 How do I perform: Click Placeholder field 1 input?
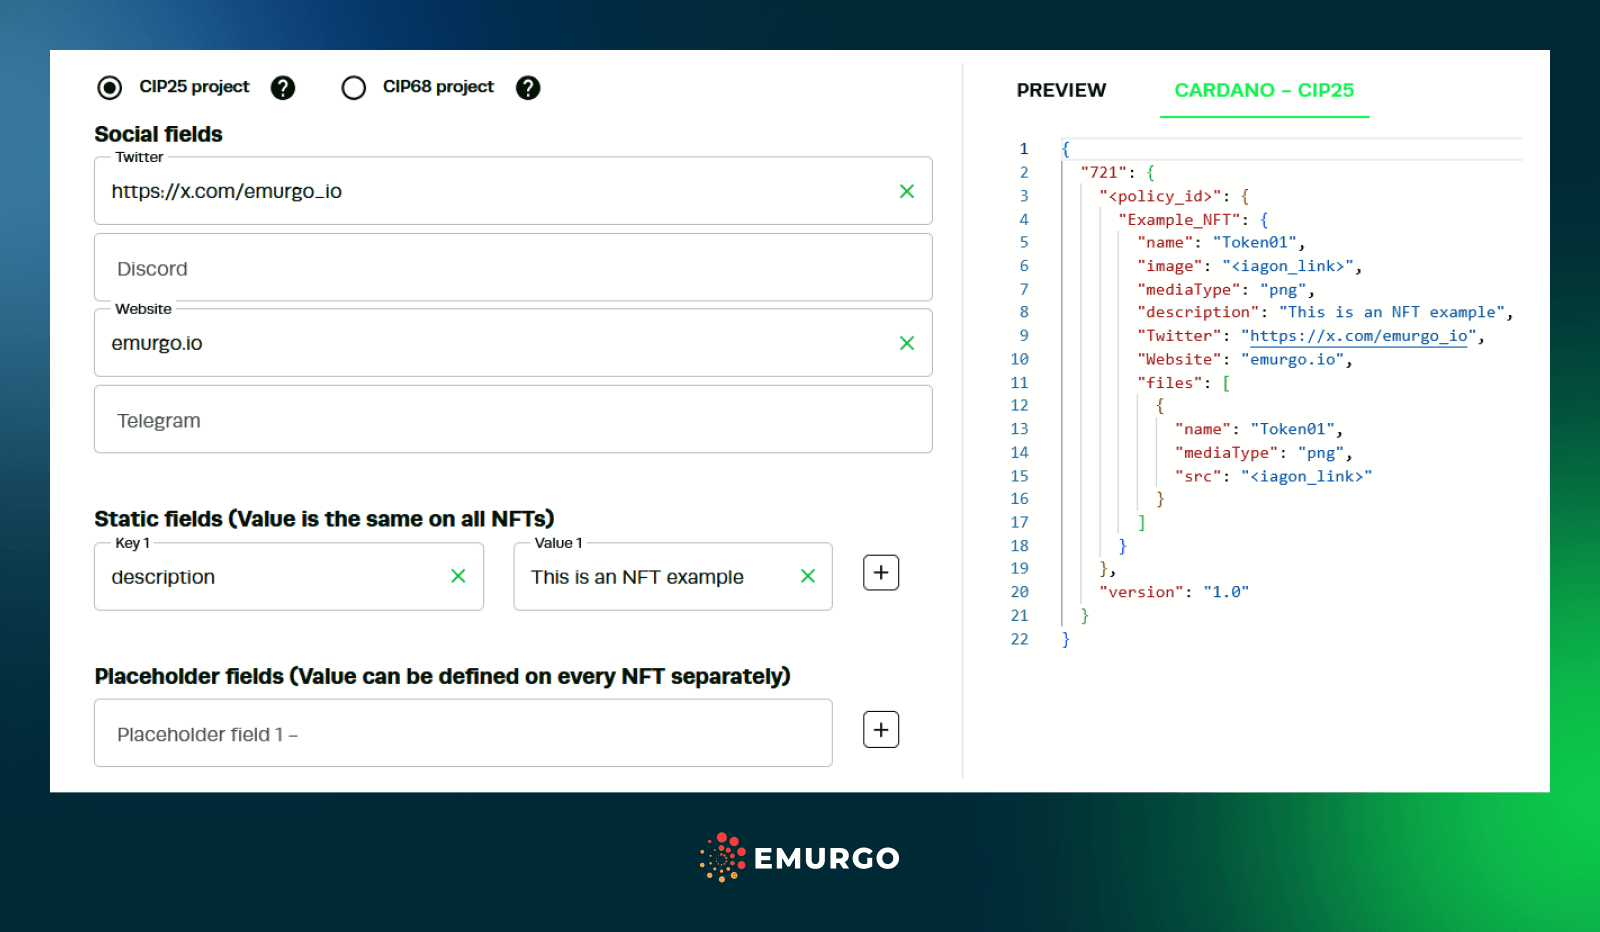[x=460, y=733]
